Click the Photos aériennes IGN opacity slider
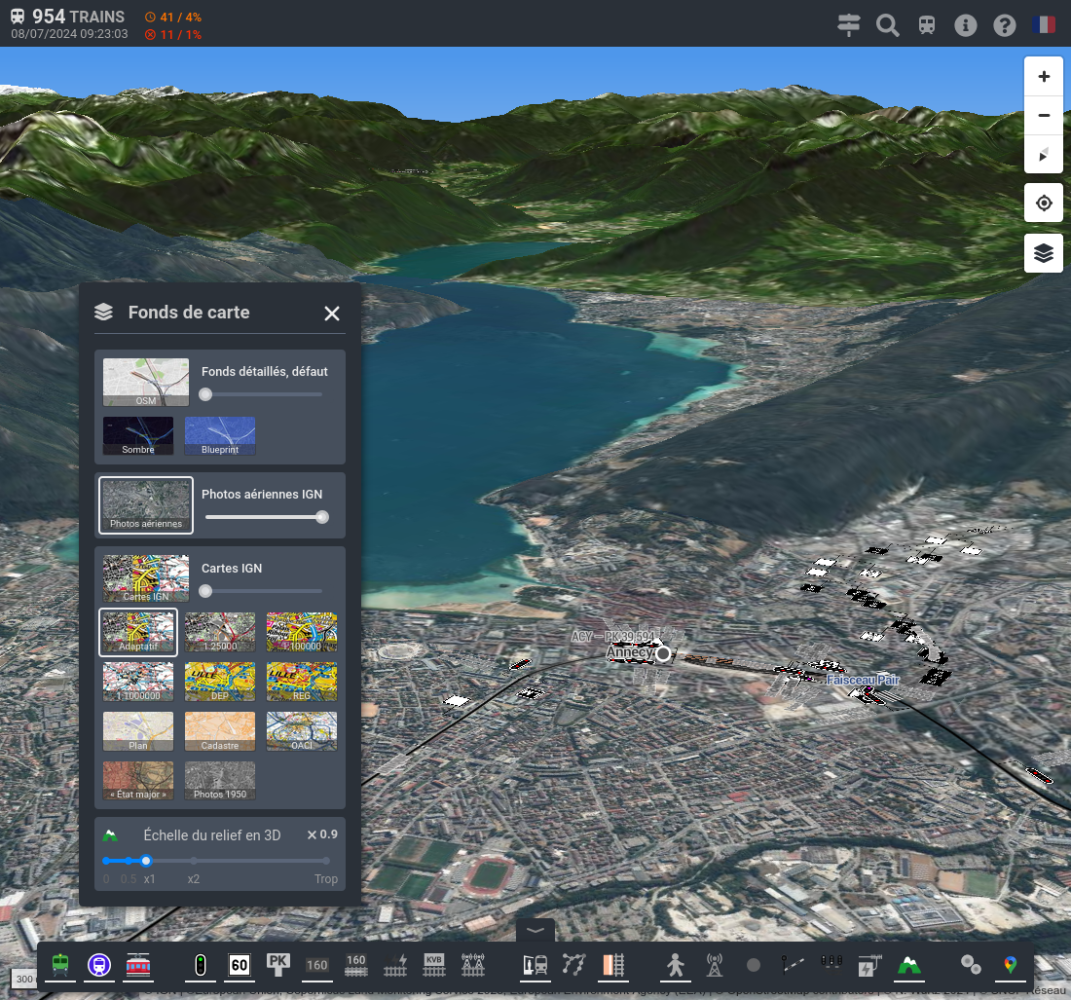 pyautogui.click(x=263, y=517)
